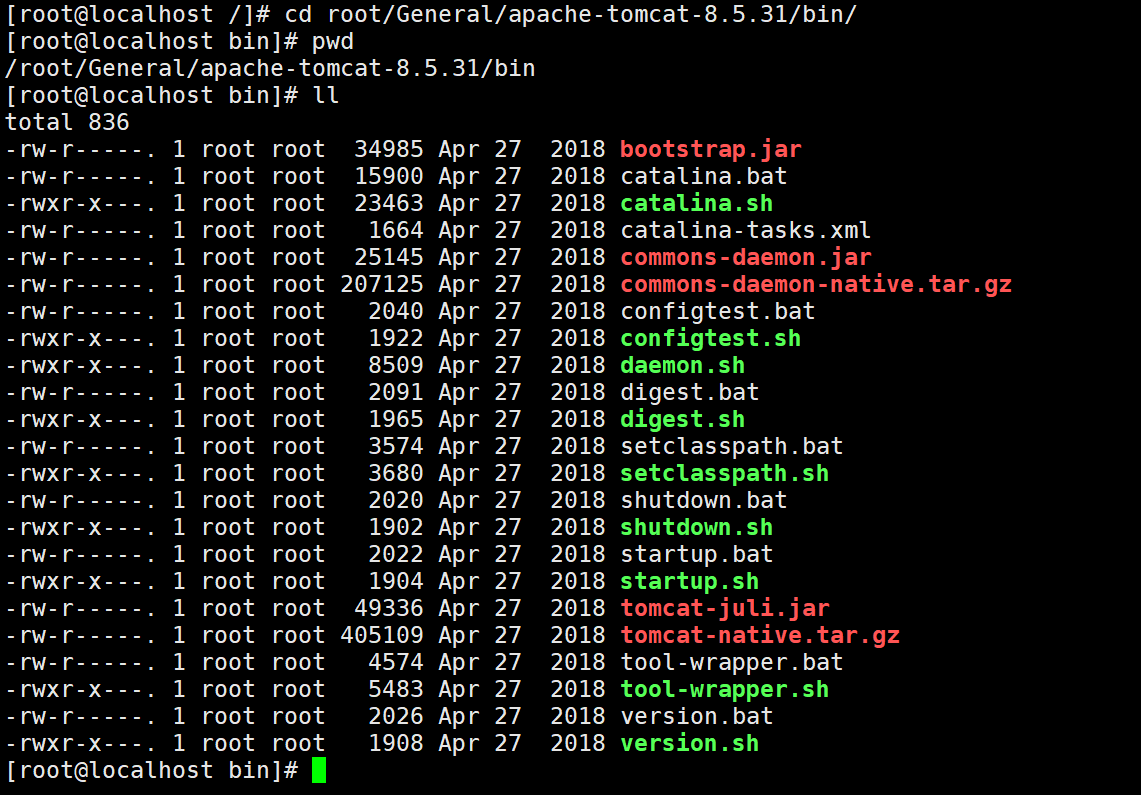1141x795 pixels.
Task: Click the startup.sh filename
Action: (x=689, y=581)
